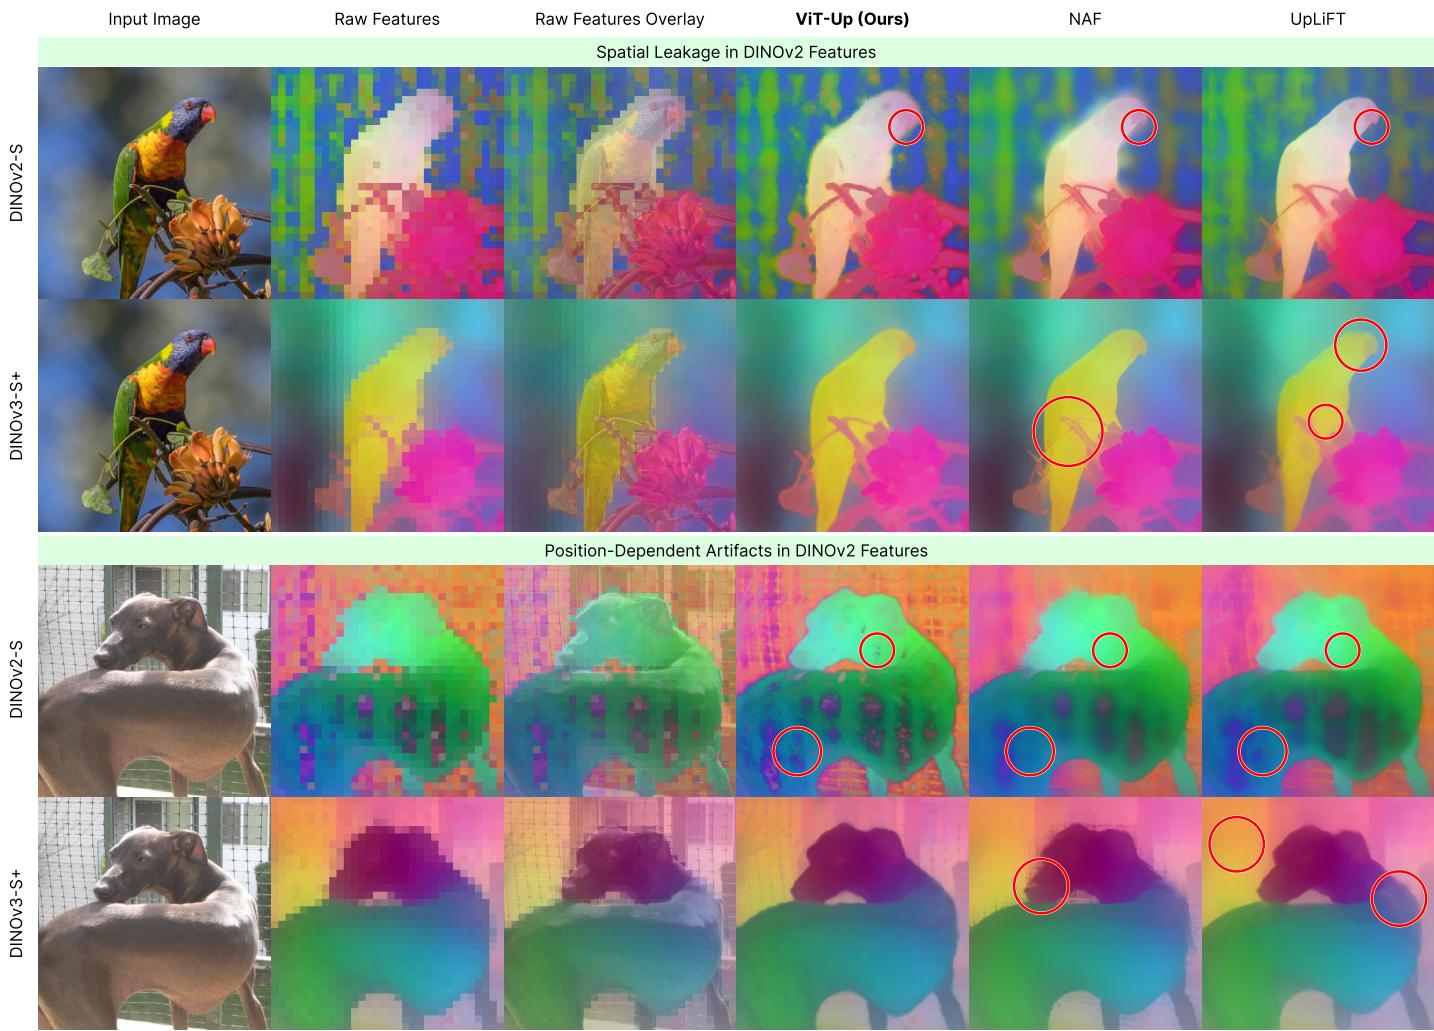This screenshot has width=1434, height=1031.
Task: Select parrot Raw Features map for DINOv2-S
Action: tap(387, 183)
